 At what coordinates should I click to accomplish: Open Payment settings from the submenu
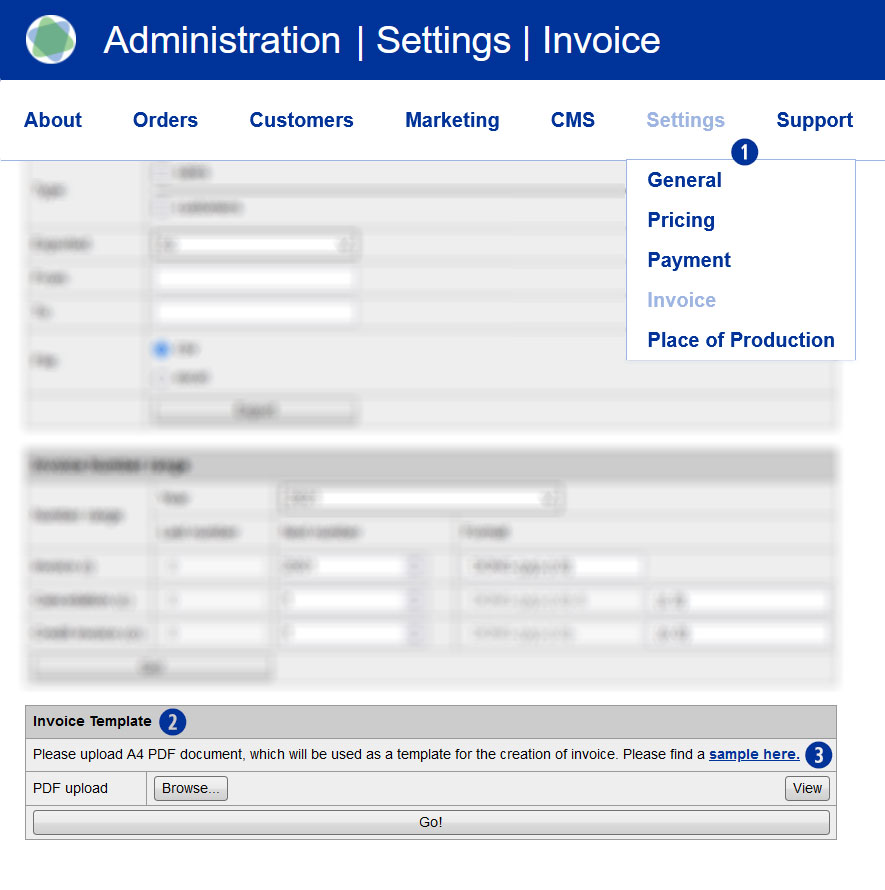689,260
